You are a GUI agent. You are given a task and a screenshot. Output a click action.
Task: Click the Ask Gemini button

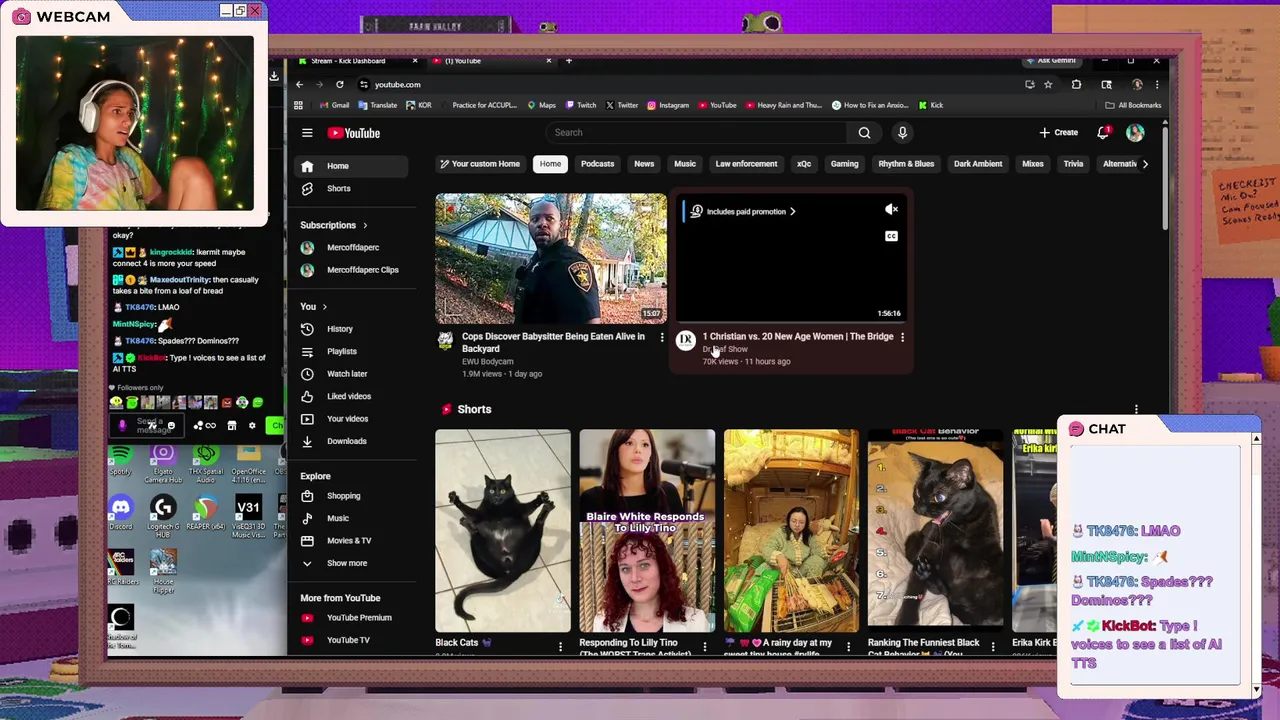(x=1052, y=61)
